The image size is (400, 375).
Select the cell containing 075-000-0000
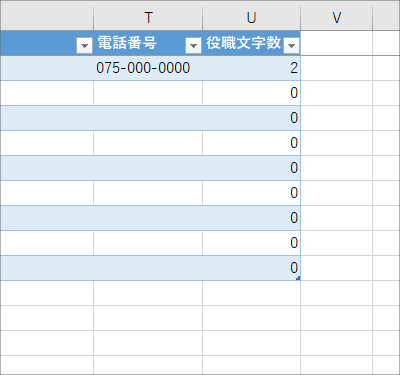(148, 68)
